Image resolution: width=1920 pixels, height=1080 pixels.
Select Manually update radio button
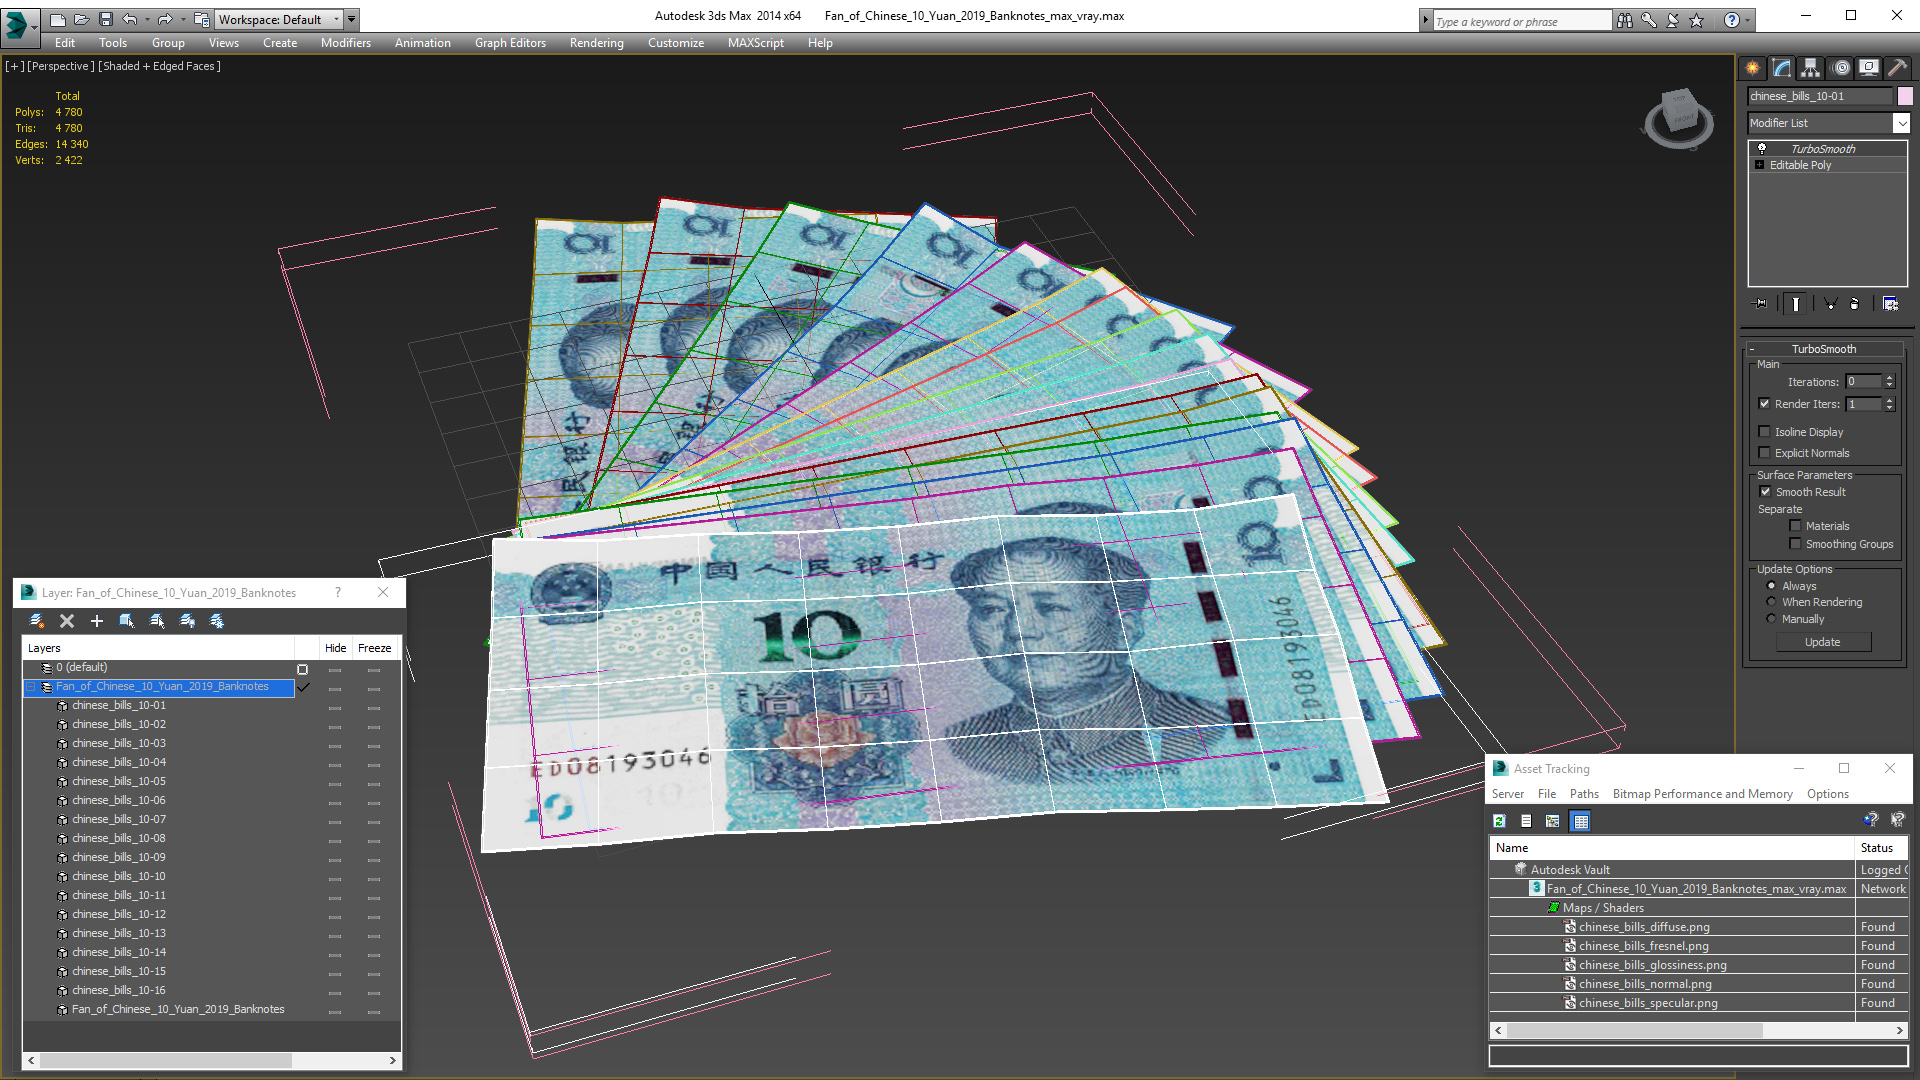pyautogui.click(x=1771, y=619)
